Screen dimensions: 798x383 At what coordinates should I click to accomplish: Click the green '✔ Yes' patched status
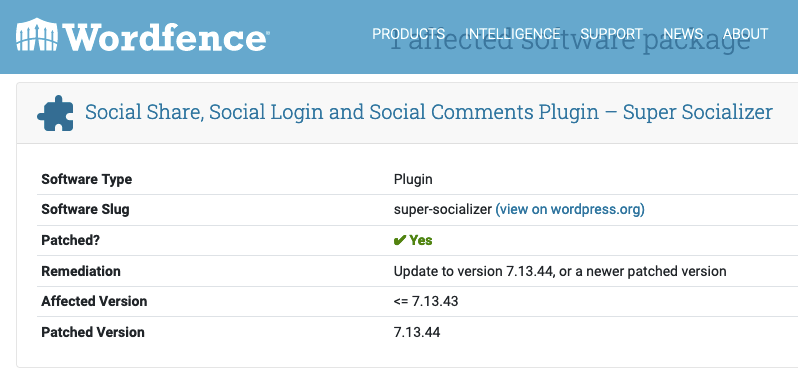[x=413, y=240]
